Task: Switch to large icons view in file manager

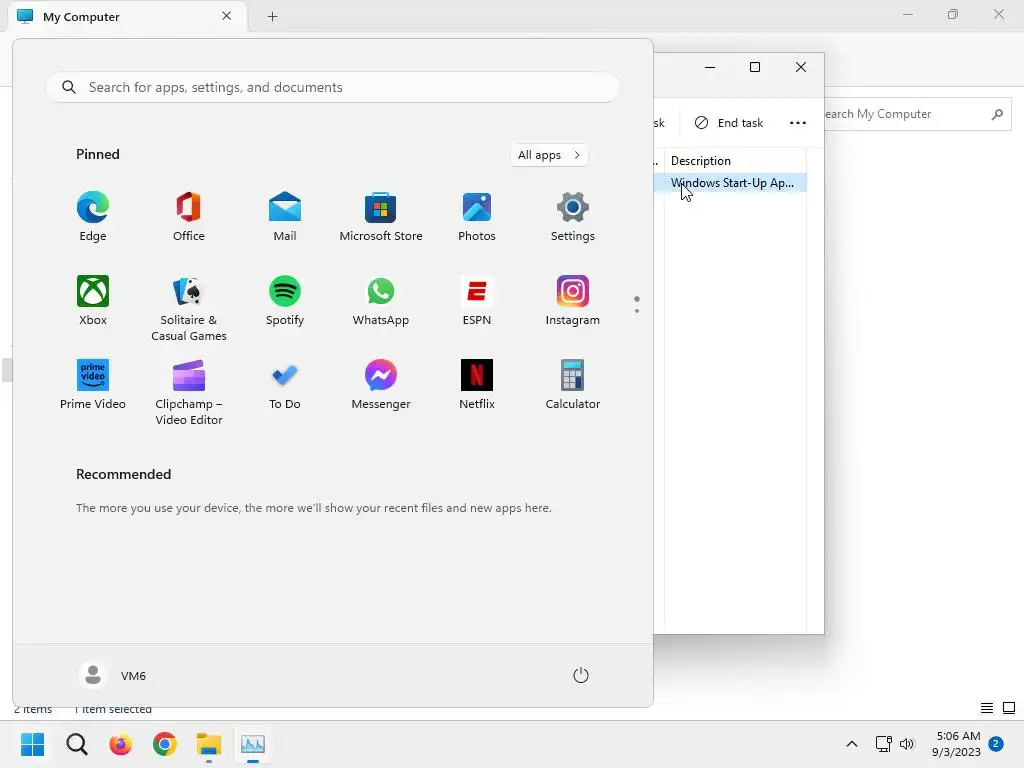Action: [1009, 708]
